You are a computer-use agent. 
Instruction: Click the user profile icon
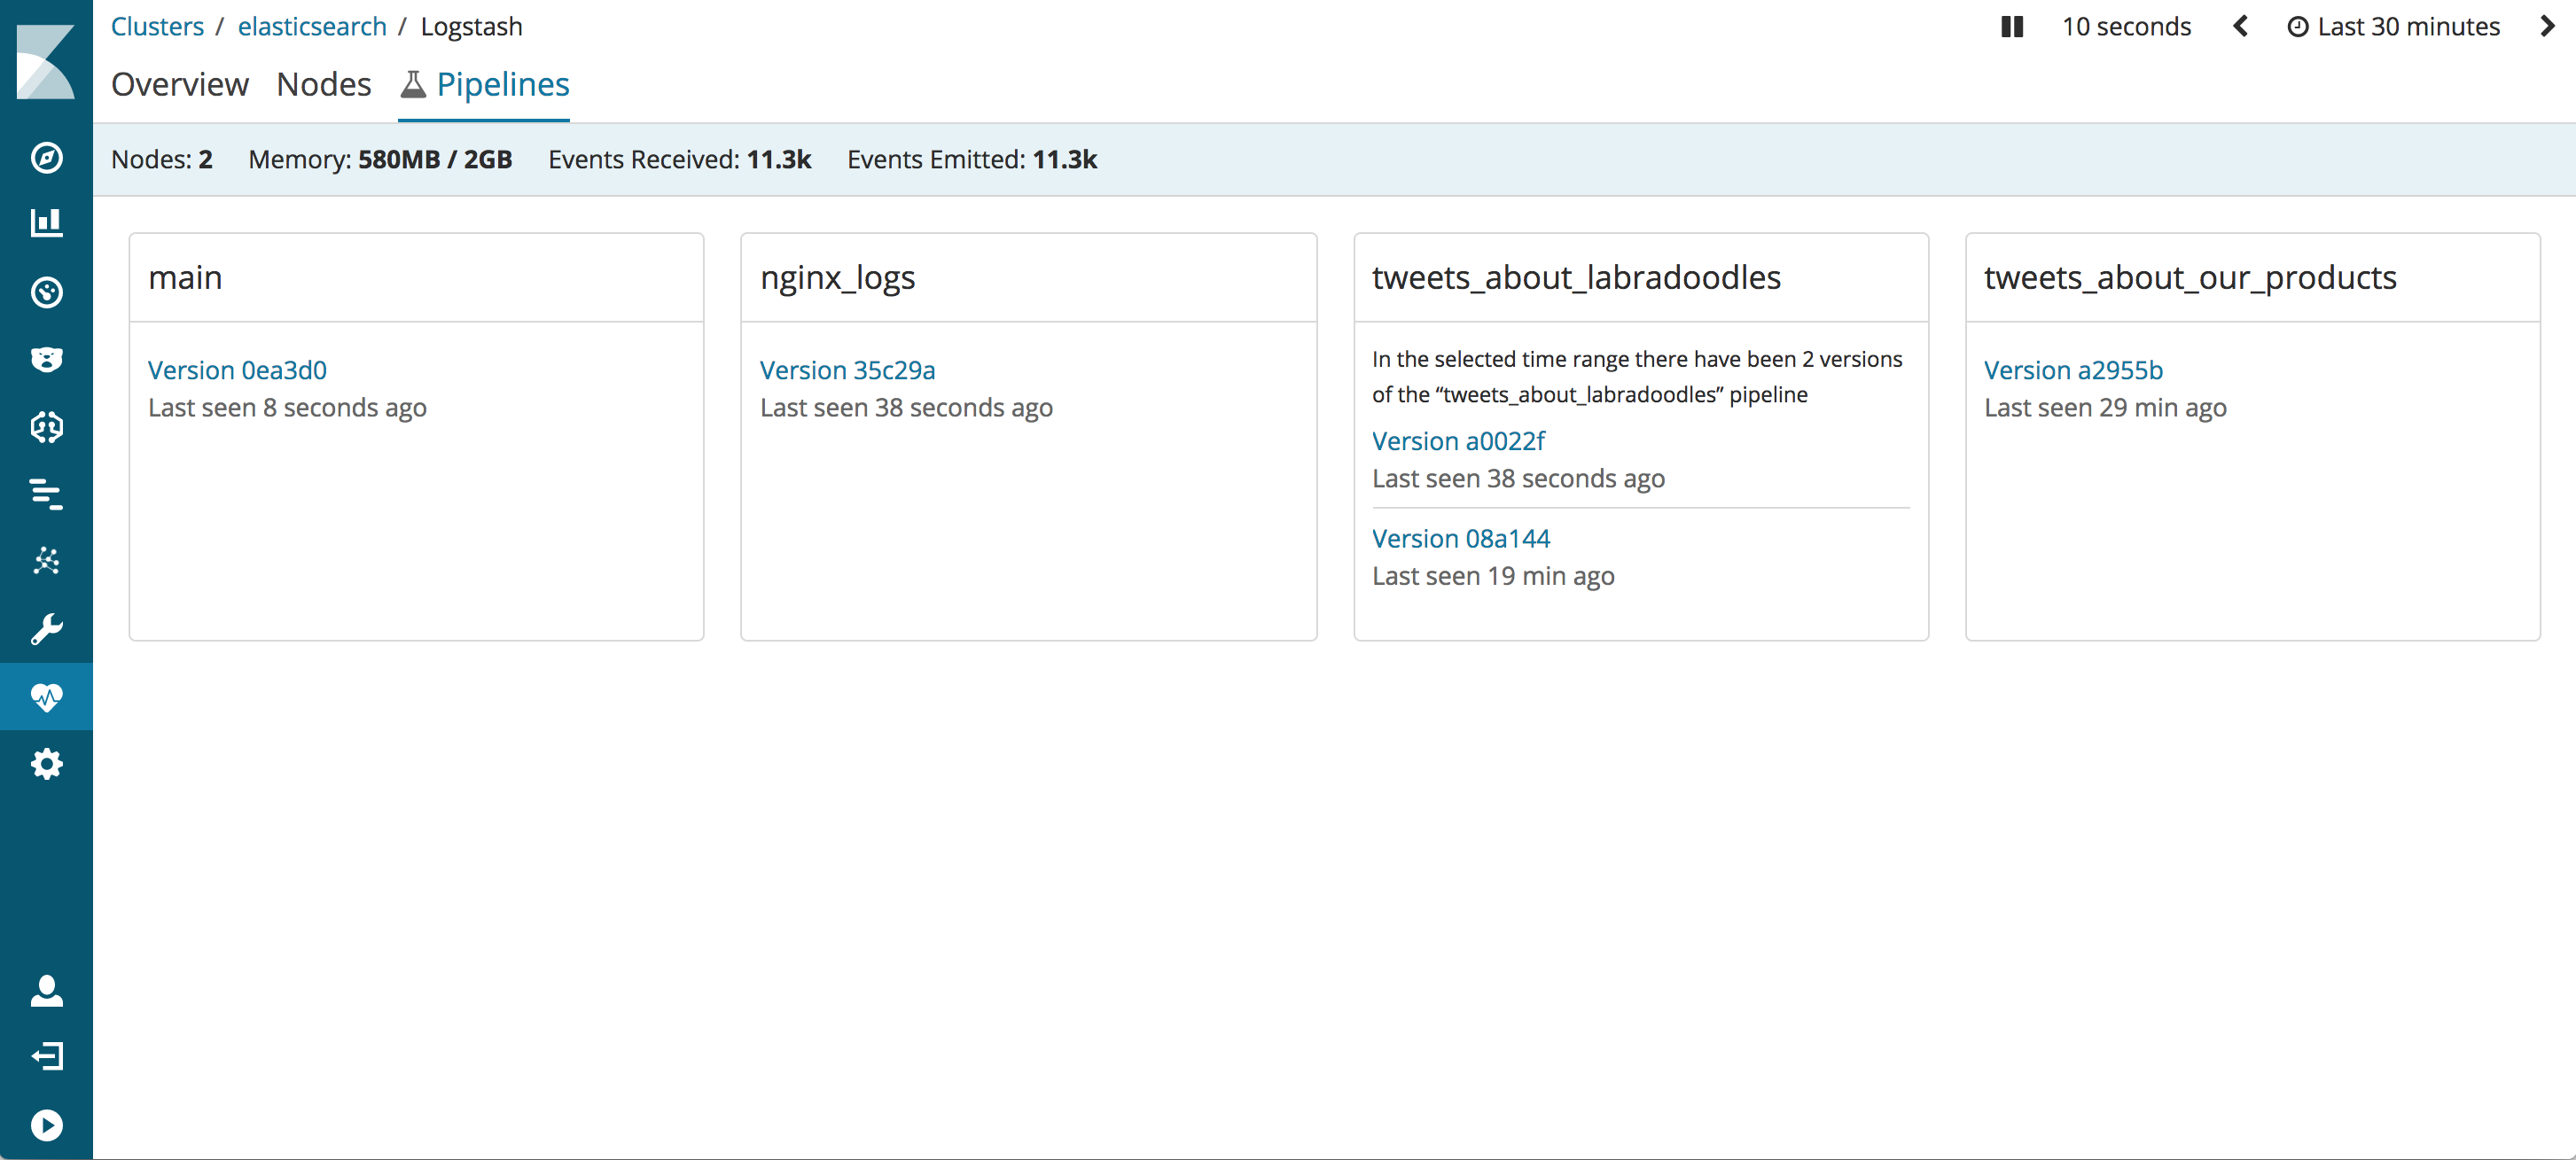tap(44, 989)
